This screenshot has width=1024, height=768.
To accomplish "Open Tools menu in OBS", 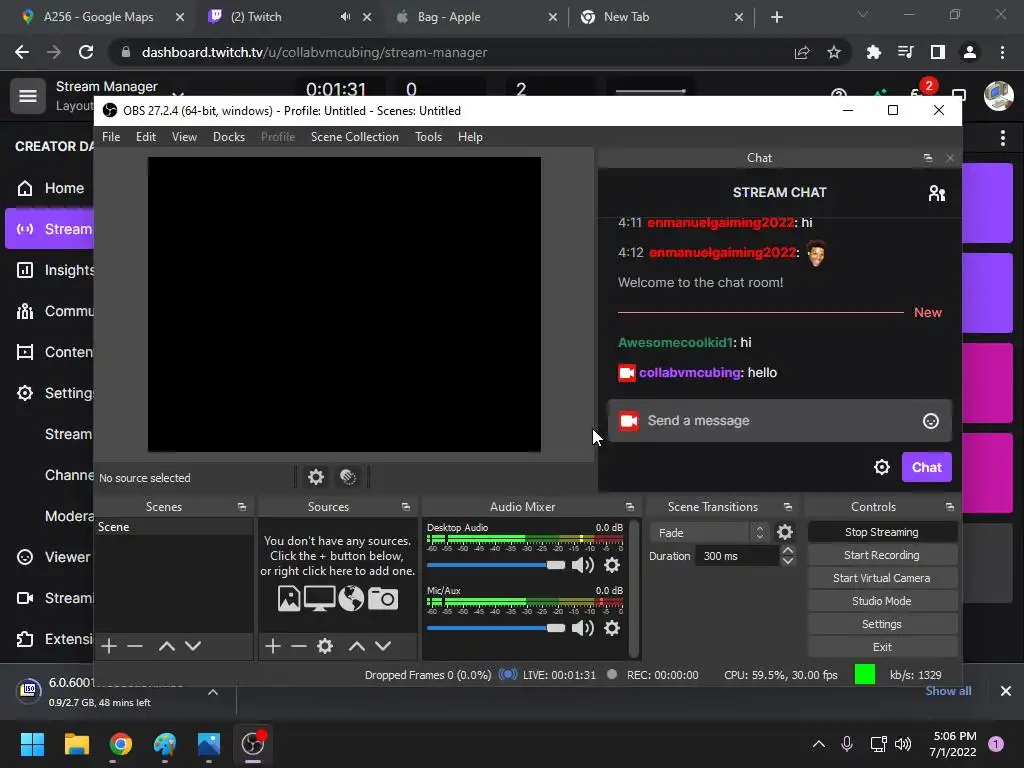I will 428,136.
